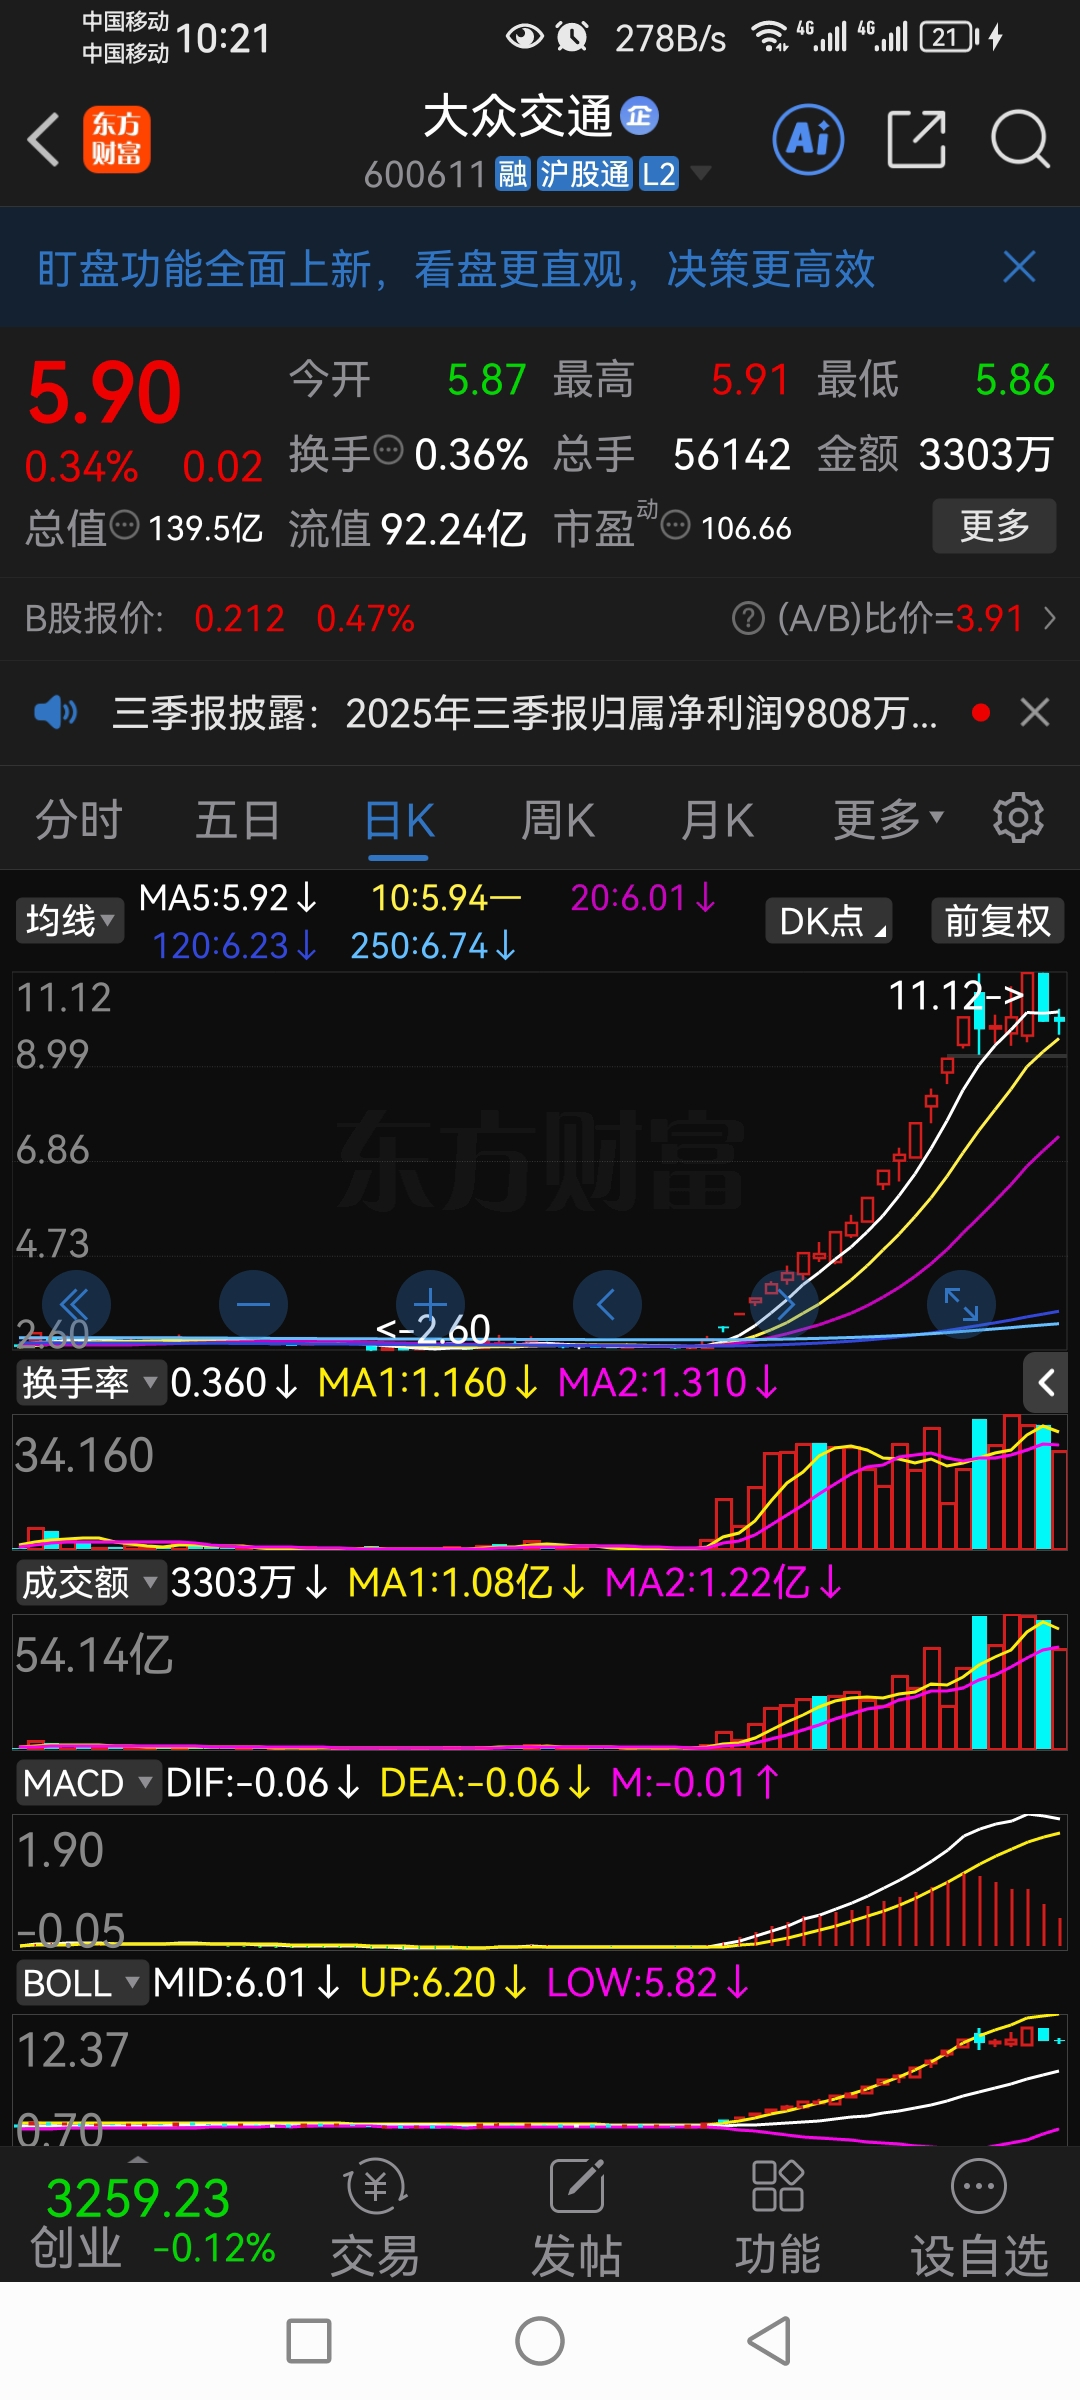Tap the back arrow at top left
Screen dimensions: 1080x2400
44,139
